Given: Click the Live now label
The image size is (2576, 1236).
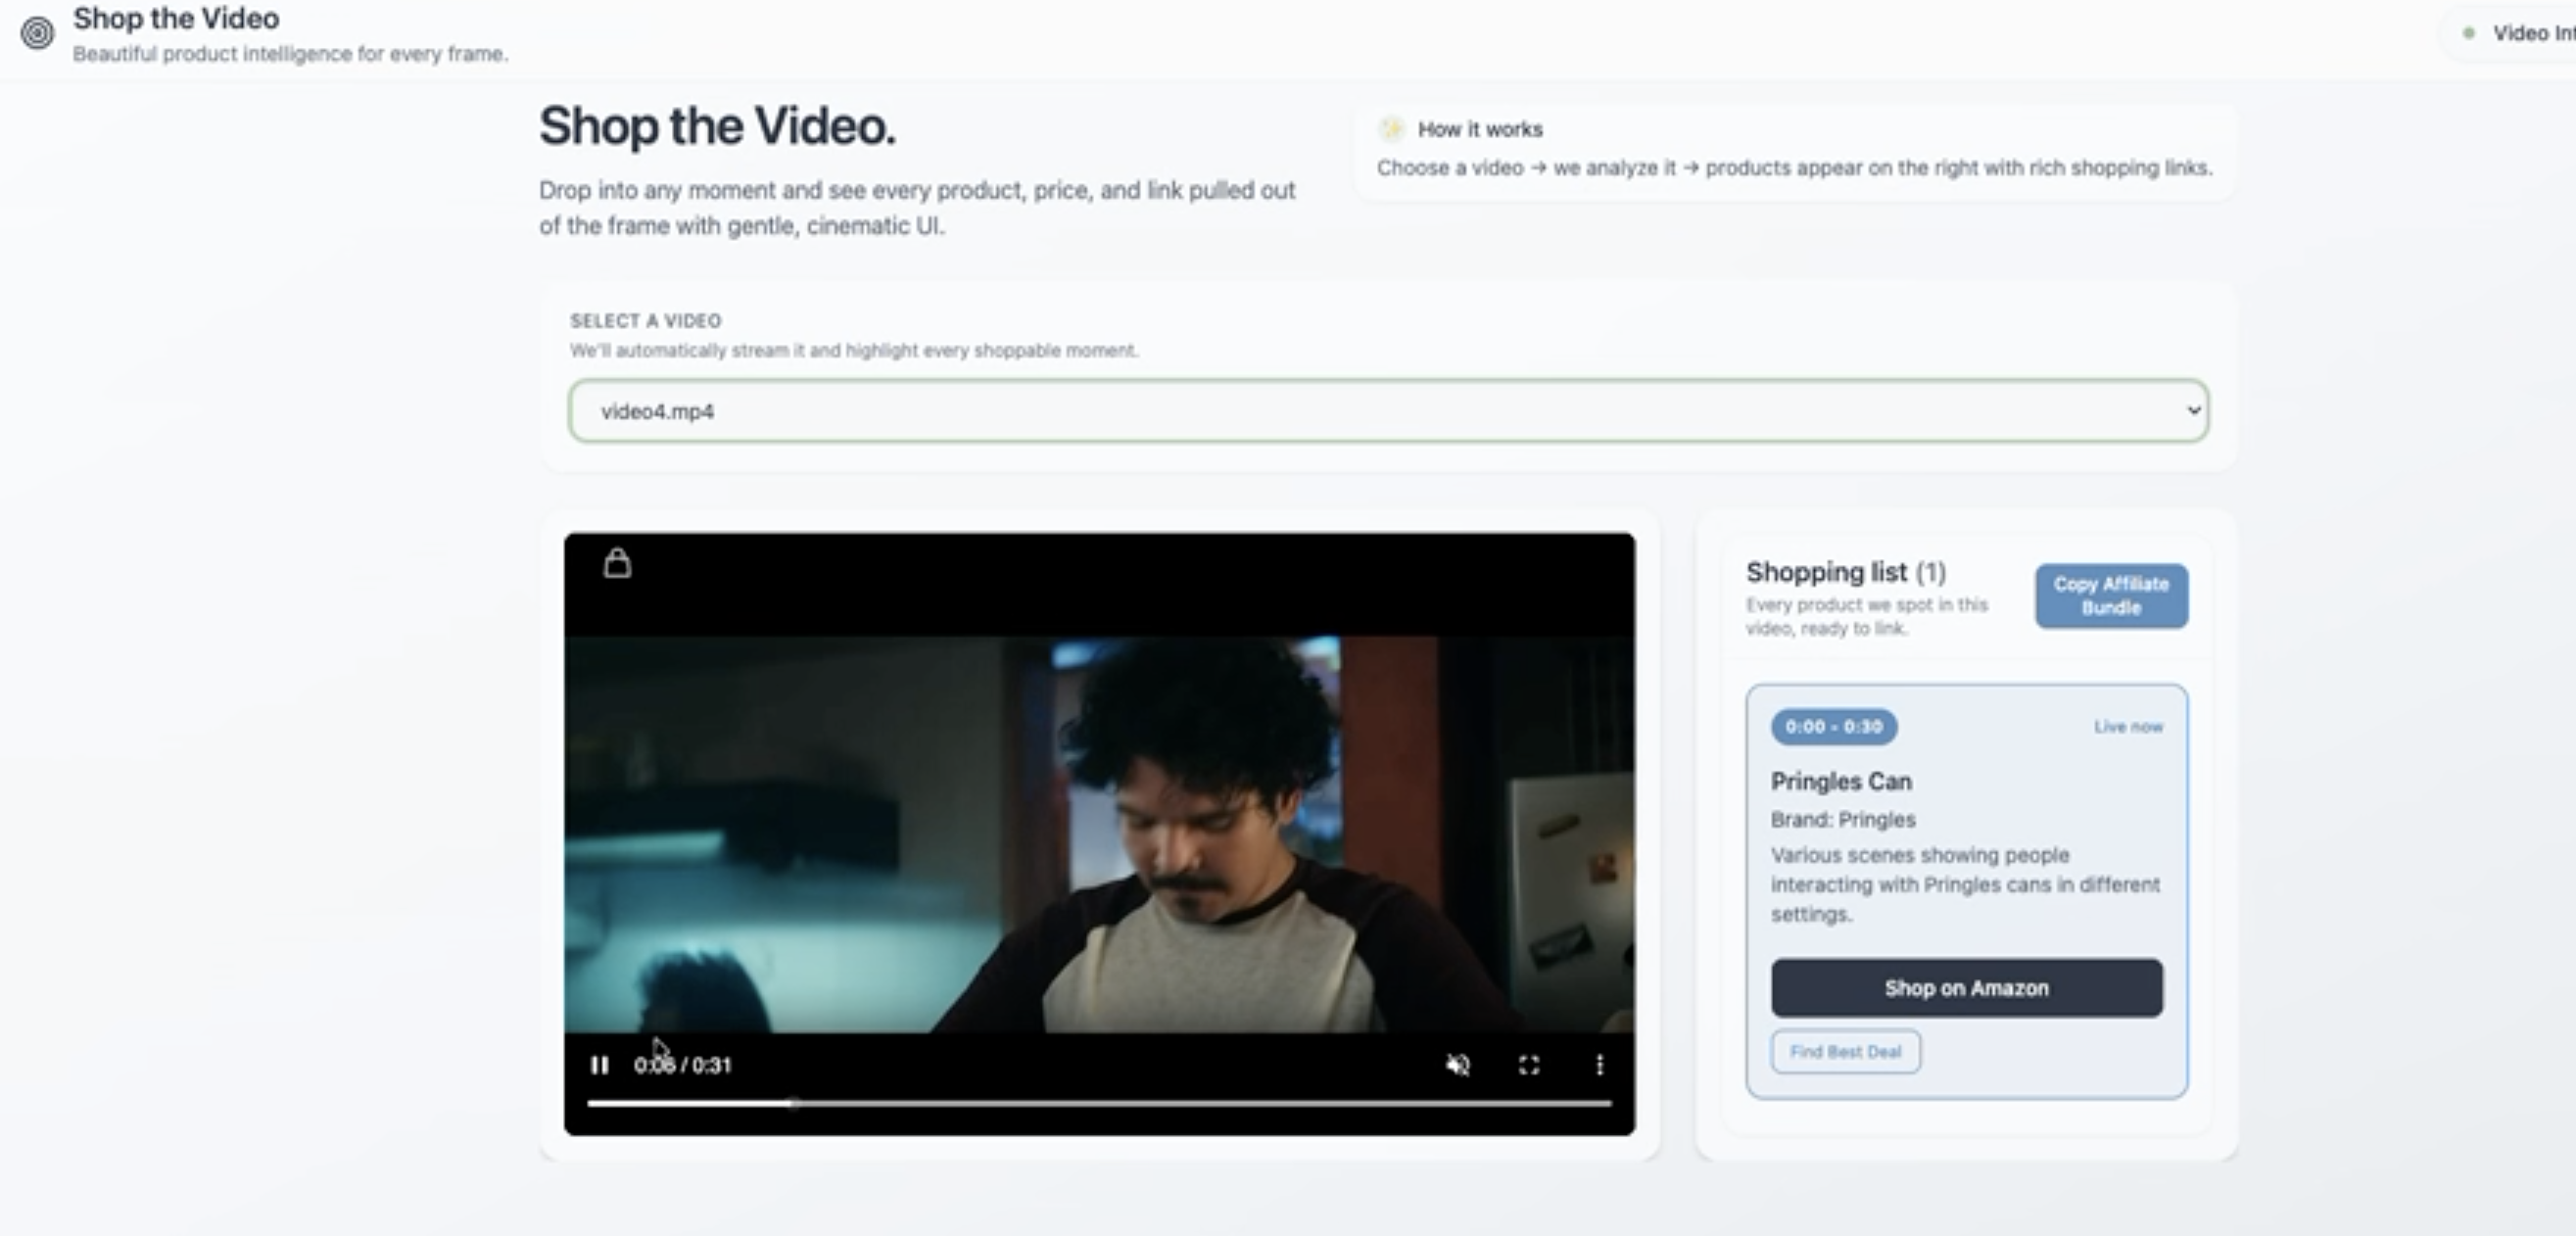Looking at the screenshot, I should [x=2128, y=727].
